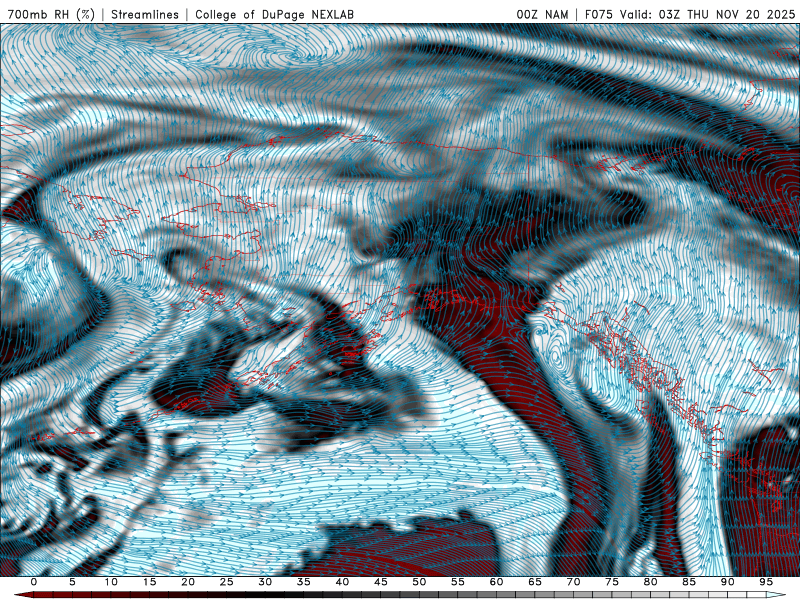The height and width of the screenshot is (600, 800).
Task: Click the color bar label '30'
Action: [x=265, y=582]
